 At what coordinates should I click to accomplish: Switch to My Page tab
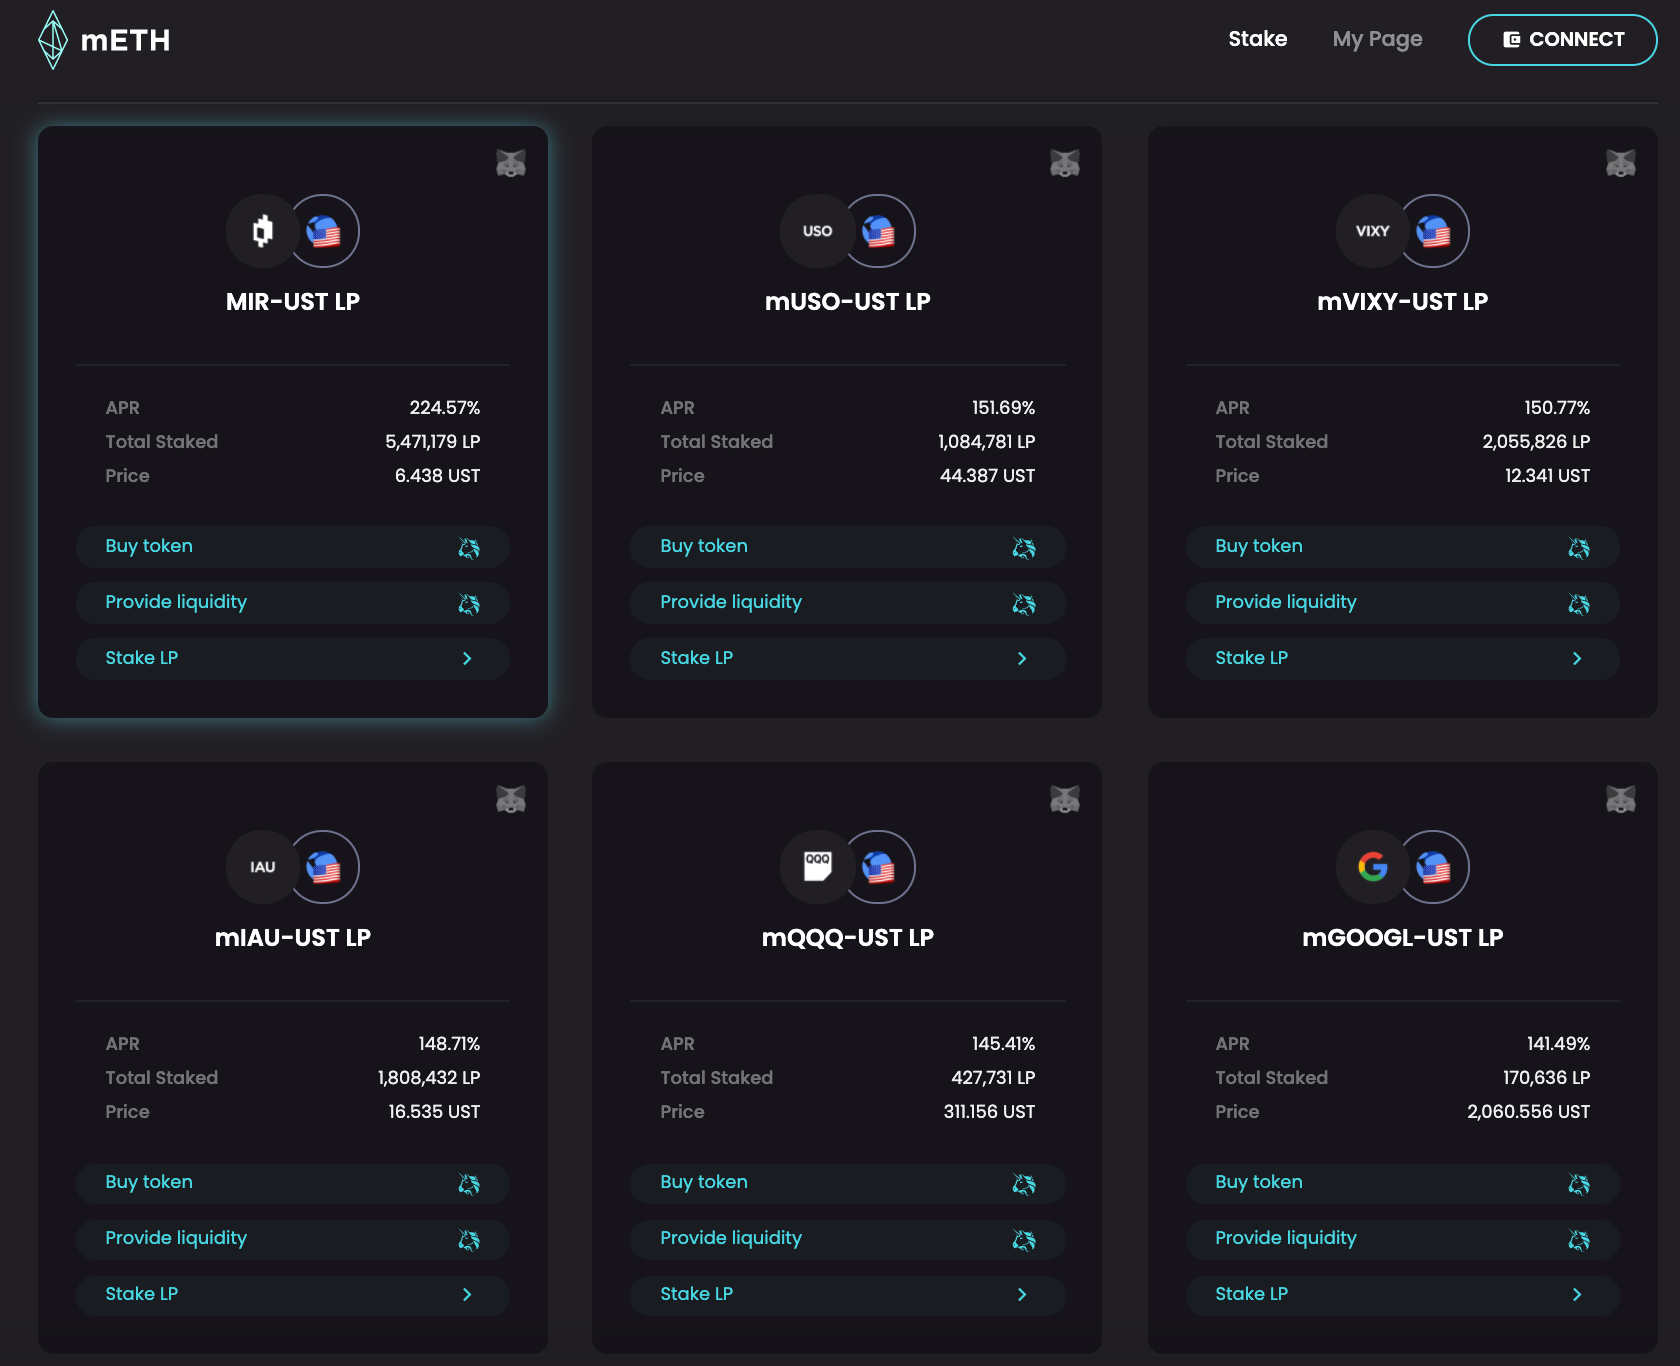1377,39
